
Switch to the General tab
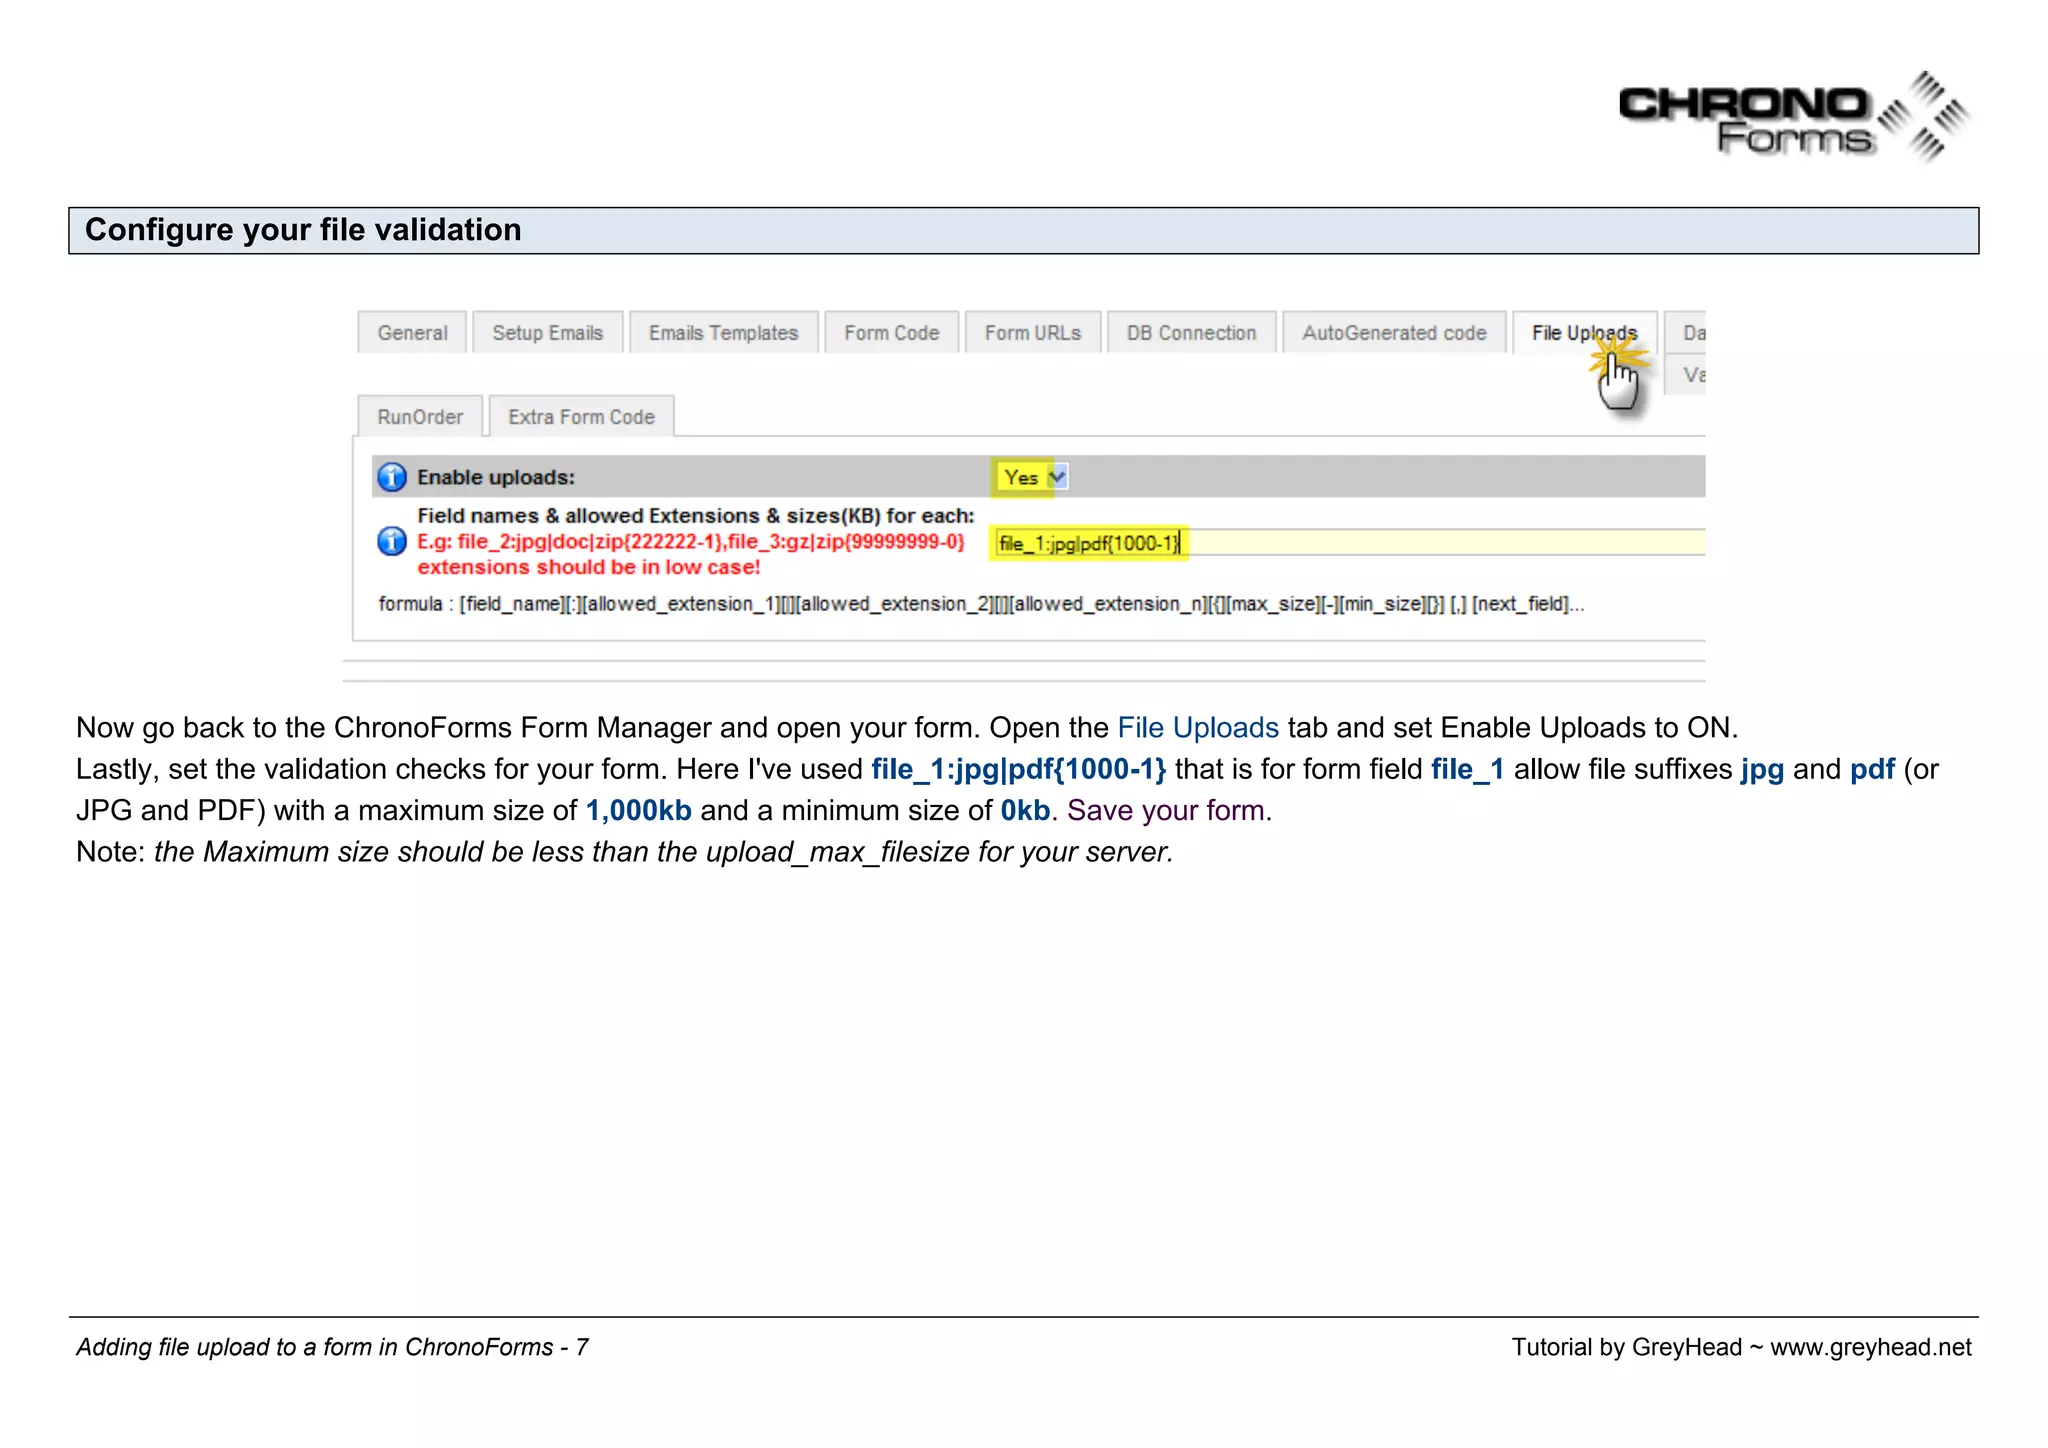[x=412, y=333]
